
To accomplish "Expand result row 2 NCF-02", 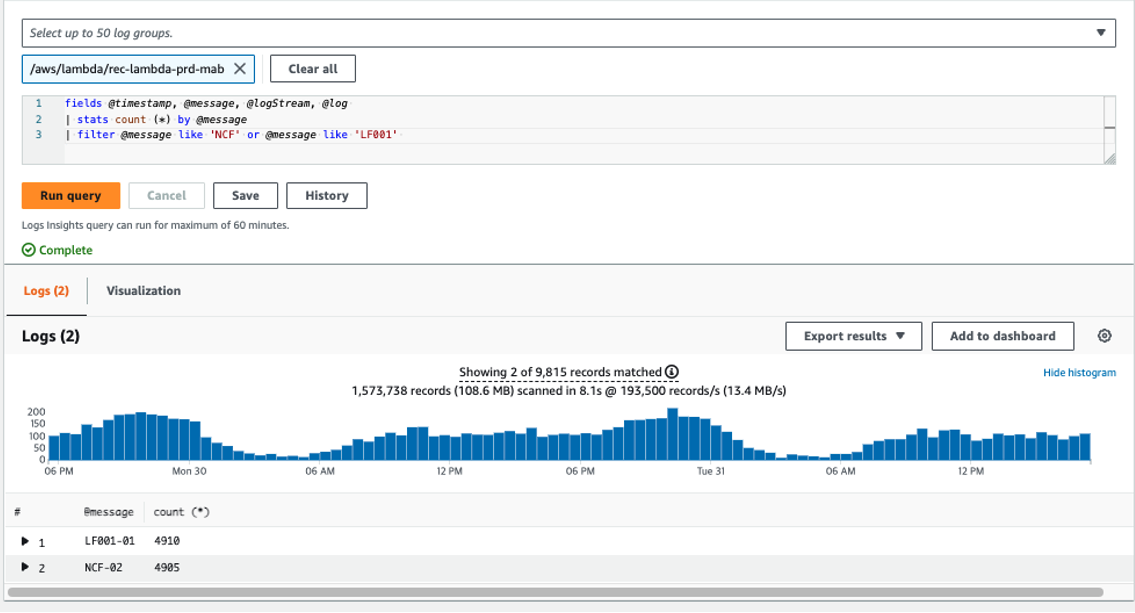I will click(x=25, y=567).
